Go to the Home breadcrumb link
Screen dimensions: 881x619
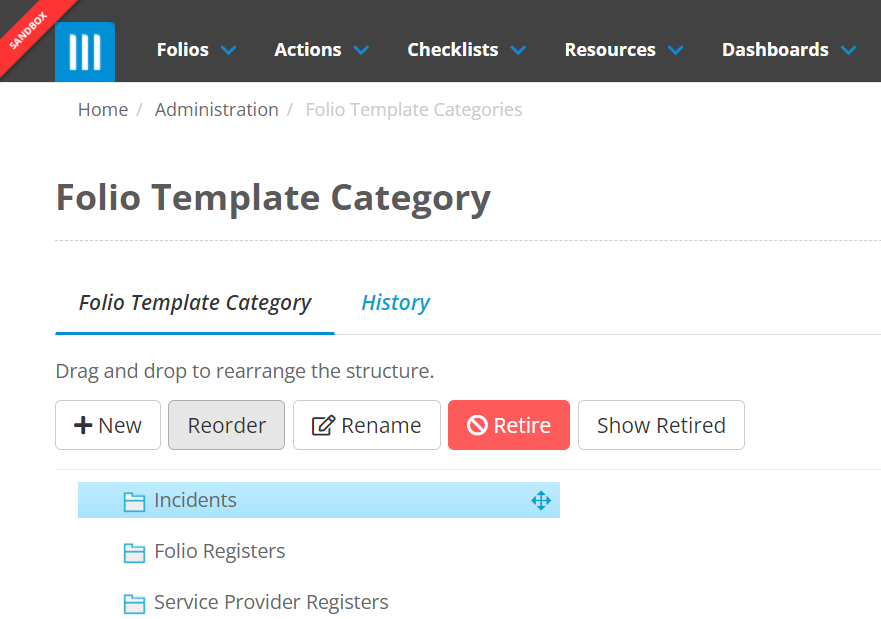coord(103,110)
